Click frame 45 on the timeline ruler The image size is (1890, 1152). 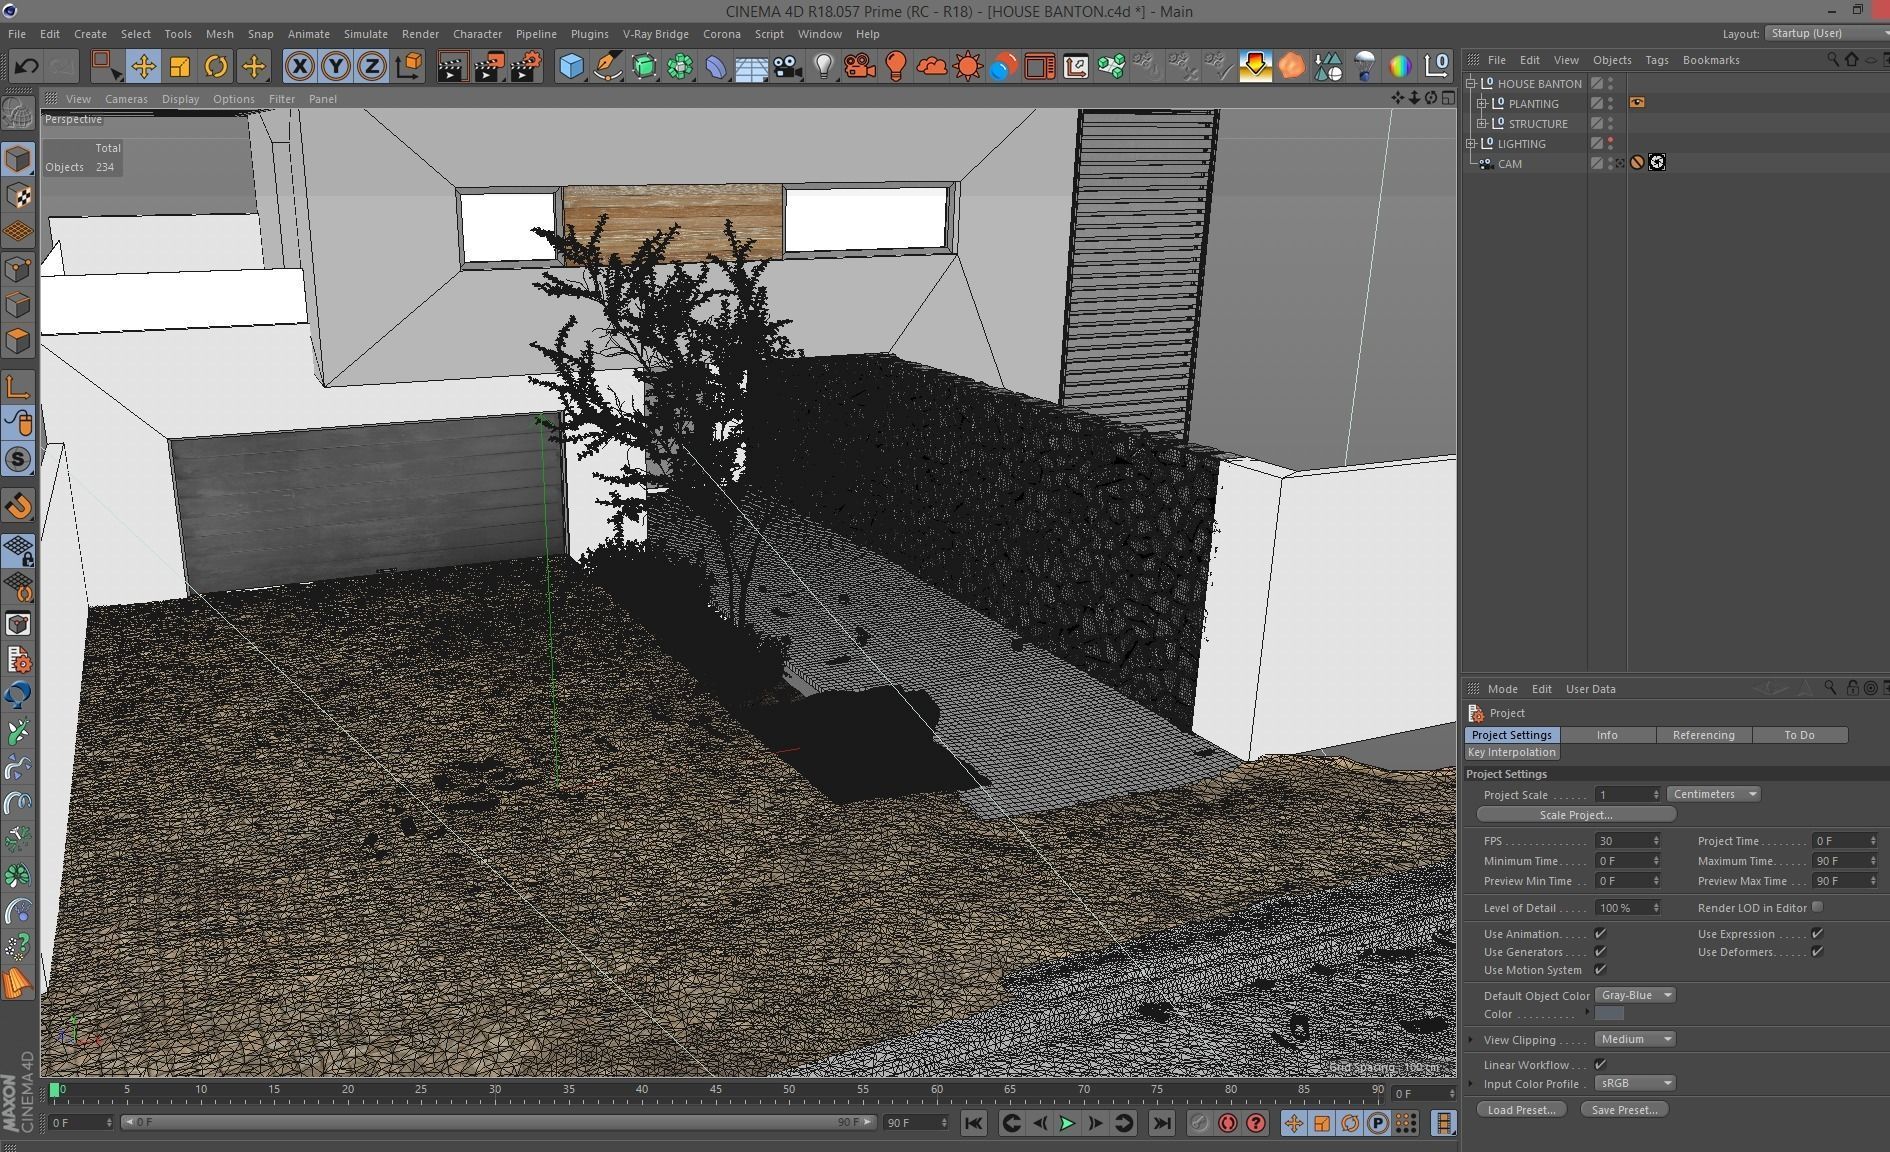715,1090
